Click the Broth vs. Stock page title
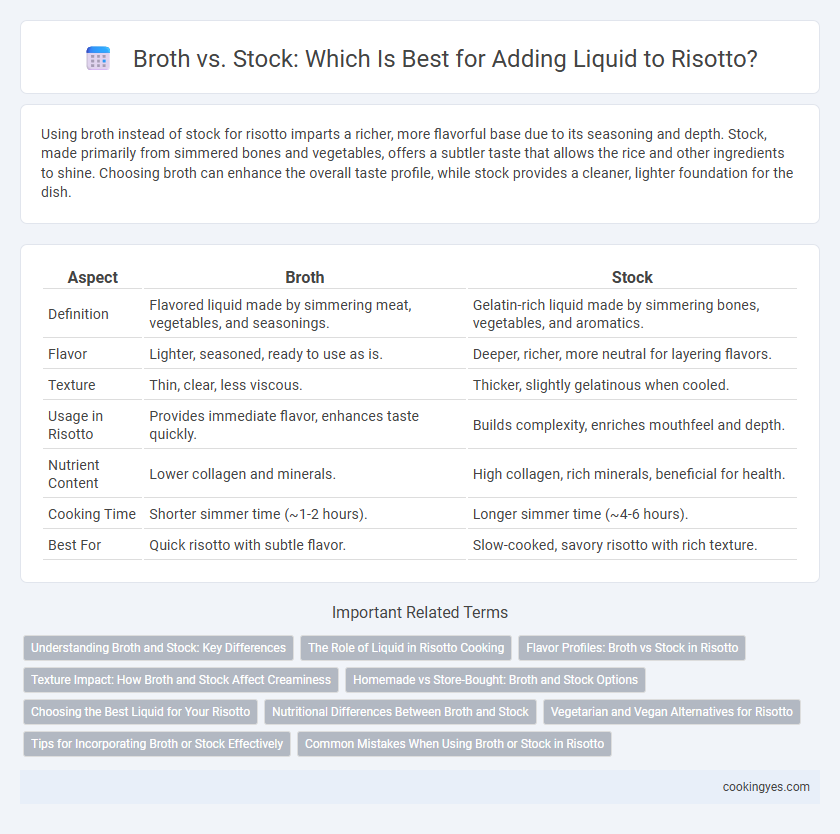Image resolution: width=840 pixels, height=834 pixels. coord(445,58)
